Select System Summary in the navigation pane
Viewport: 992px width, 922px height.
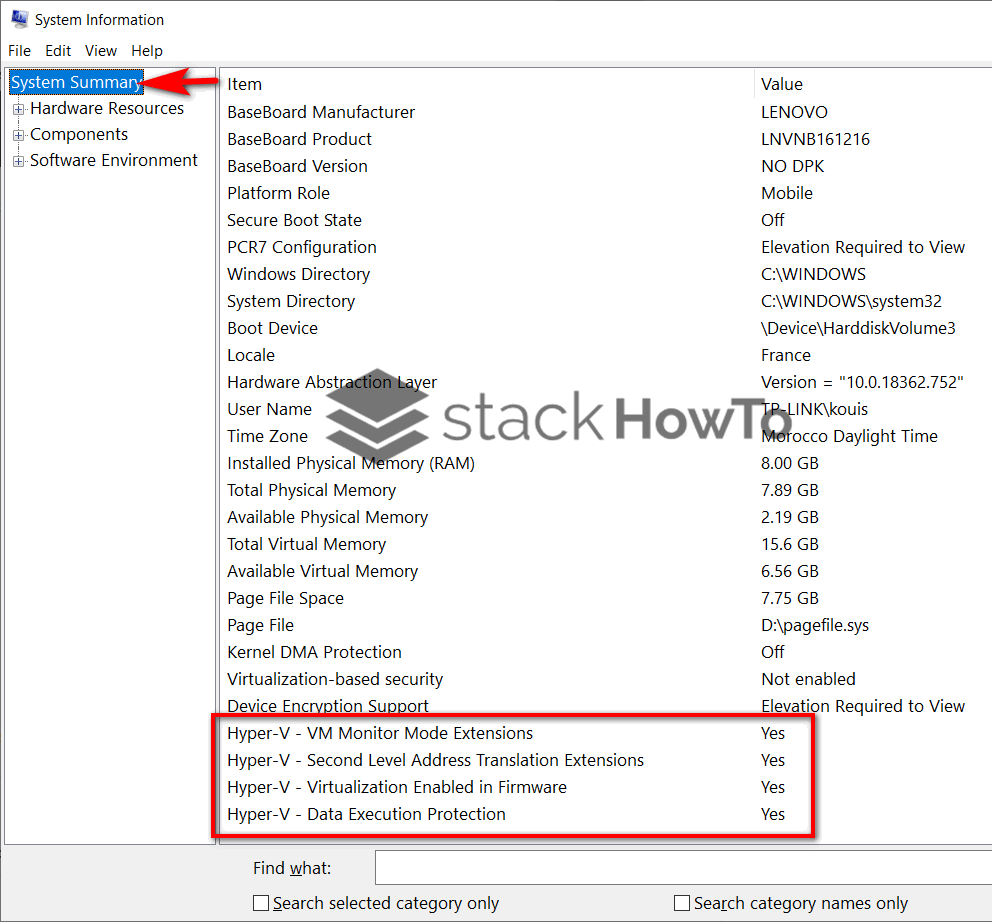[x=75, y=82]
